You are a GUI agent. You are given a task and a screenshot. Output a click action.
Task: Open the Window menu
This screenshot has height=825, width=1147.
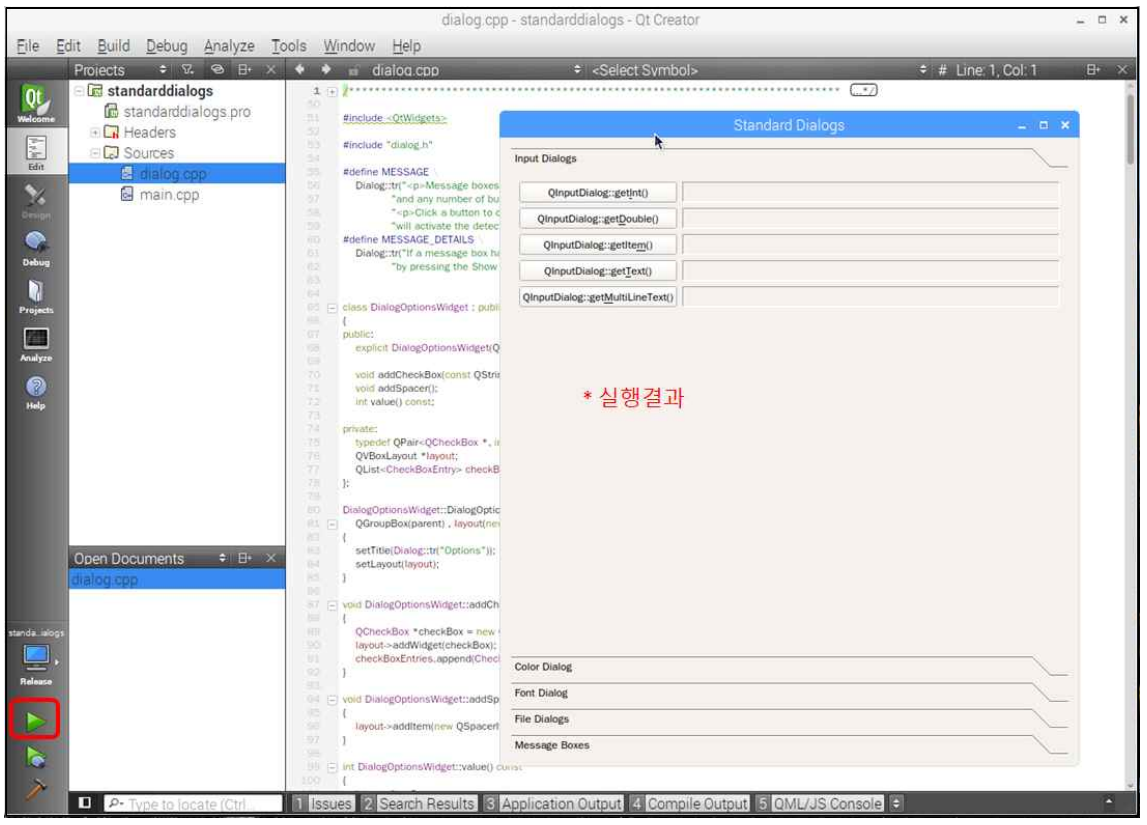tap(349, 45)
